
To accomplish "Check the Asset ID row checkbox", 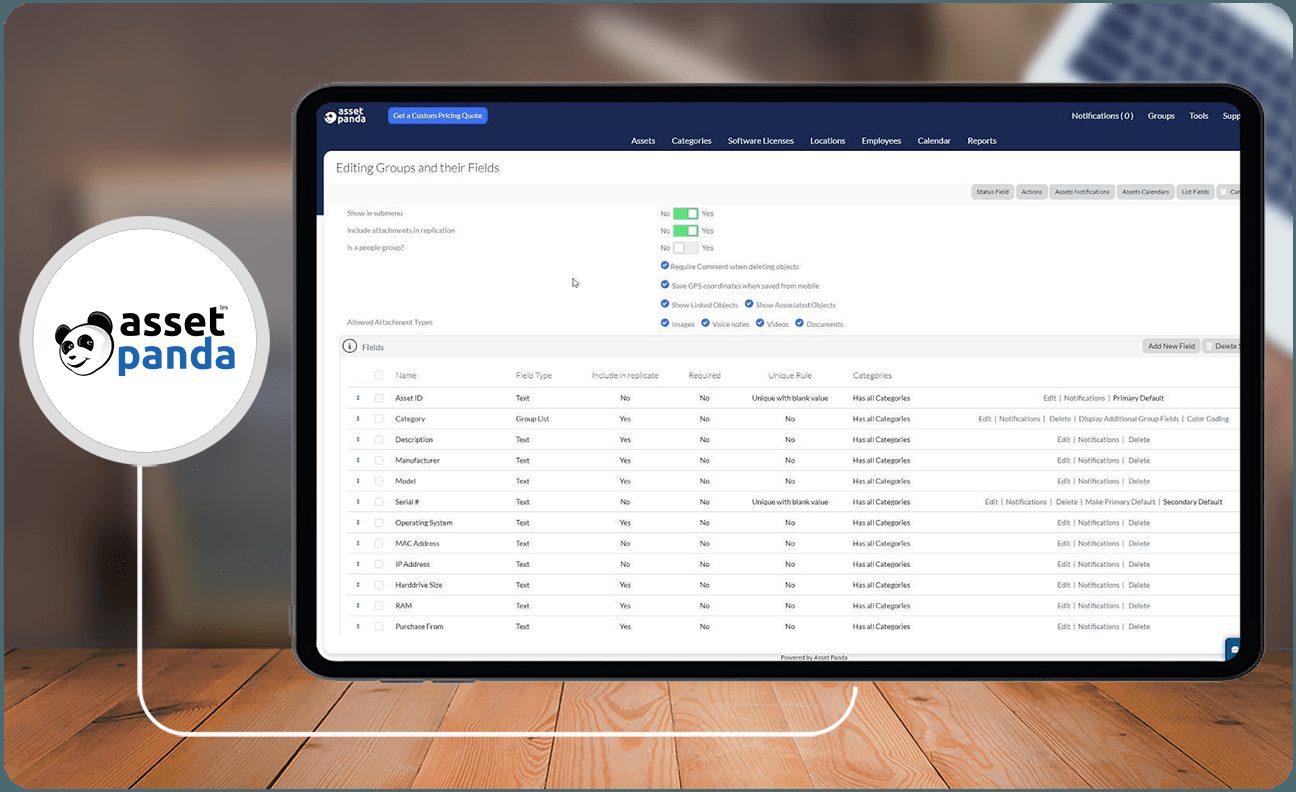I will tap(379, 398).
